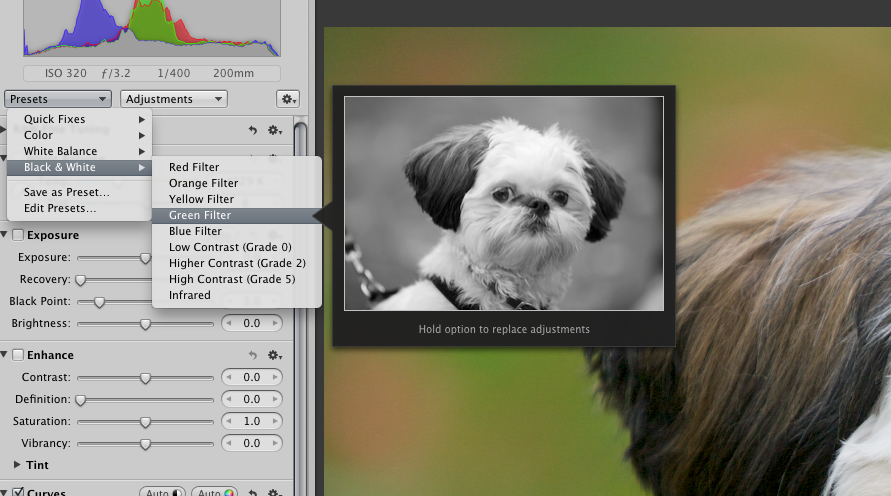The width and height of the screenshot is (891, 496).
Task: Open the Adjustments dropdown
Action: [173, 99]
